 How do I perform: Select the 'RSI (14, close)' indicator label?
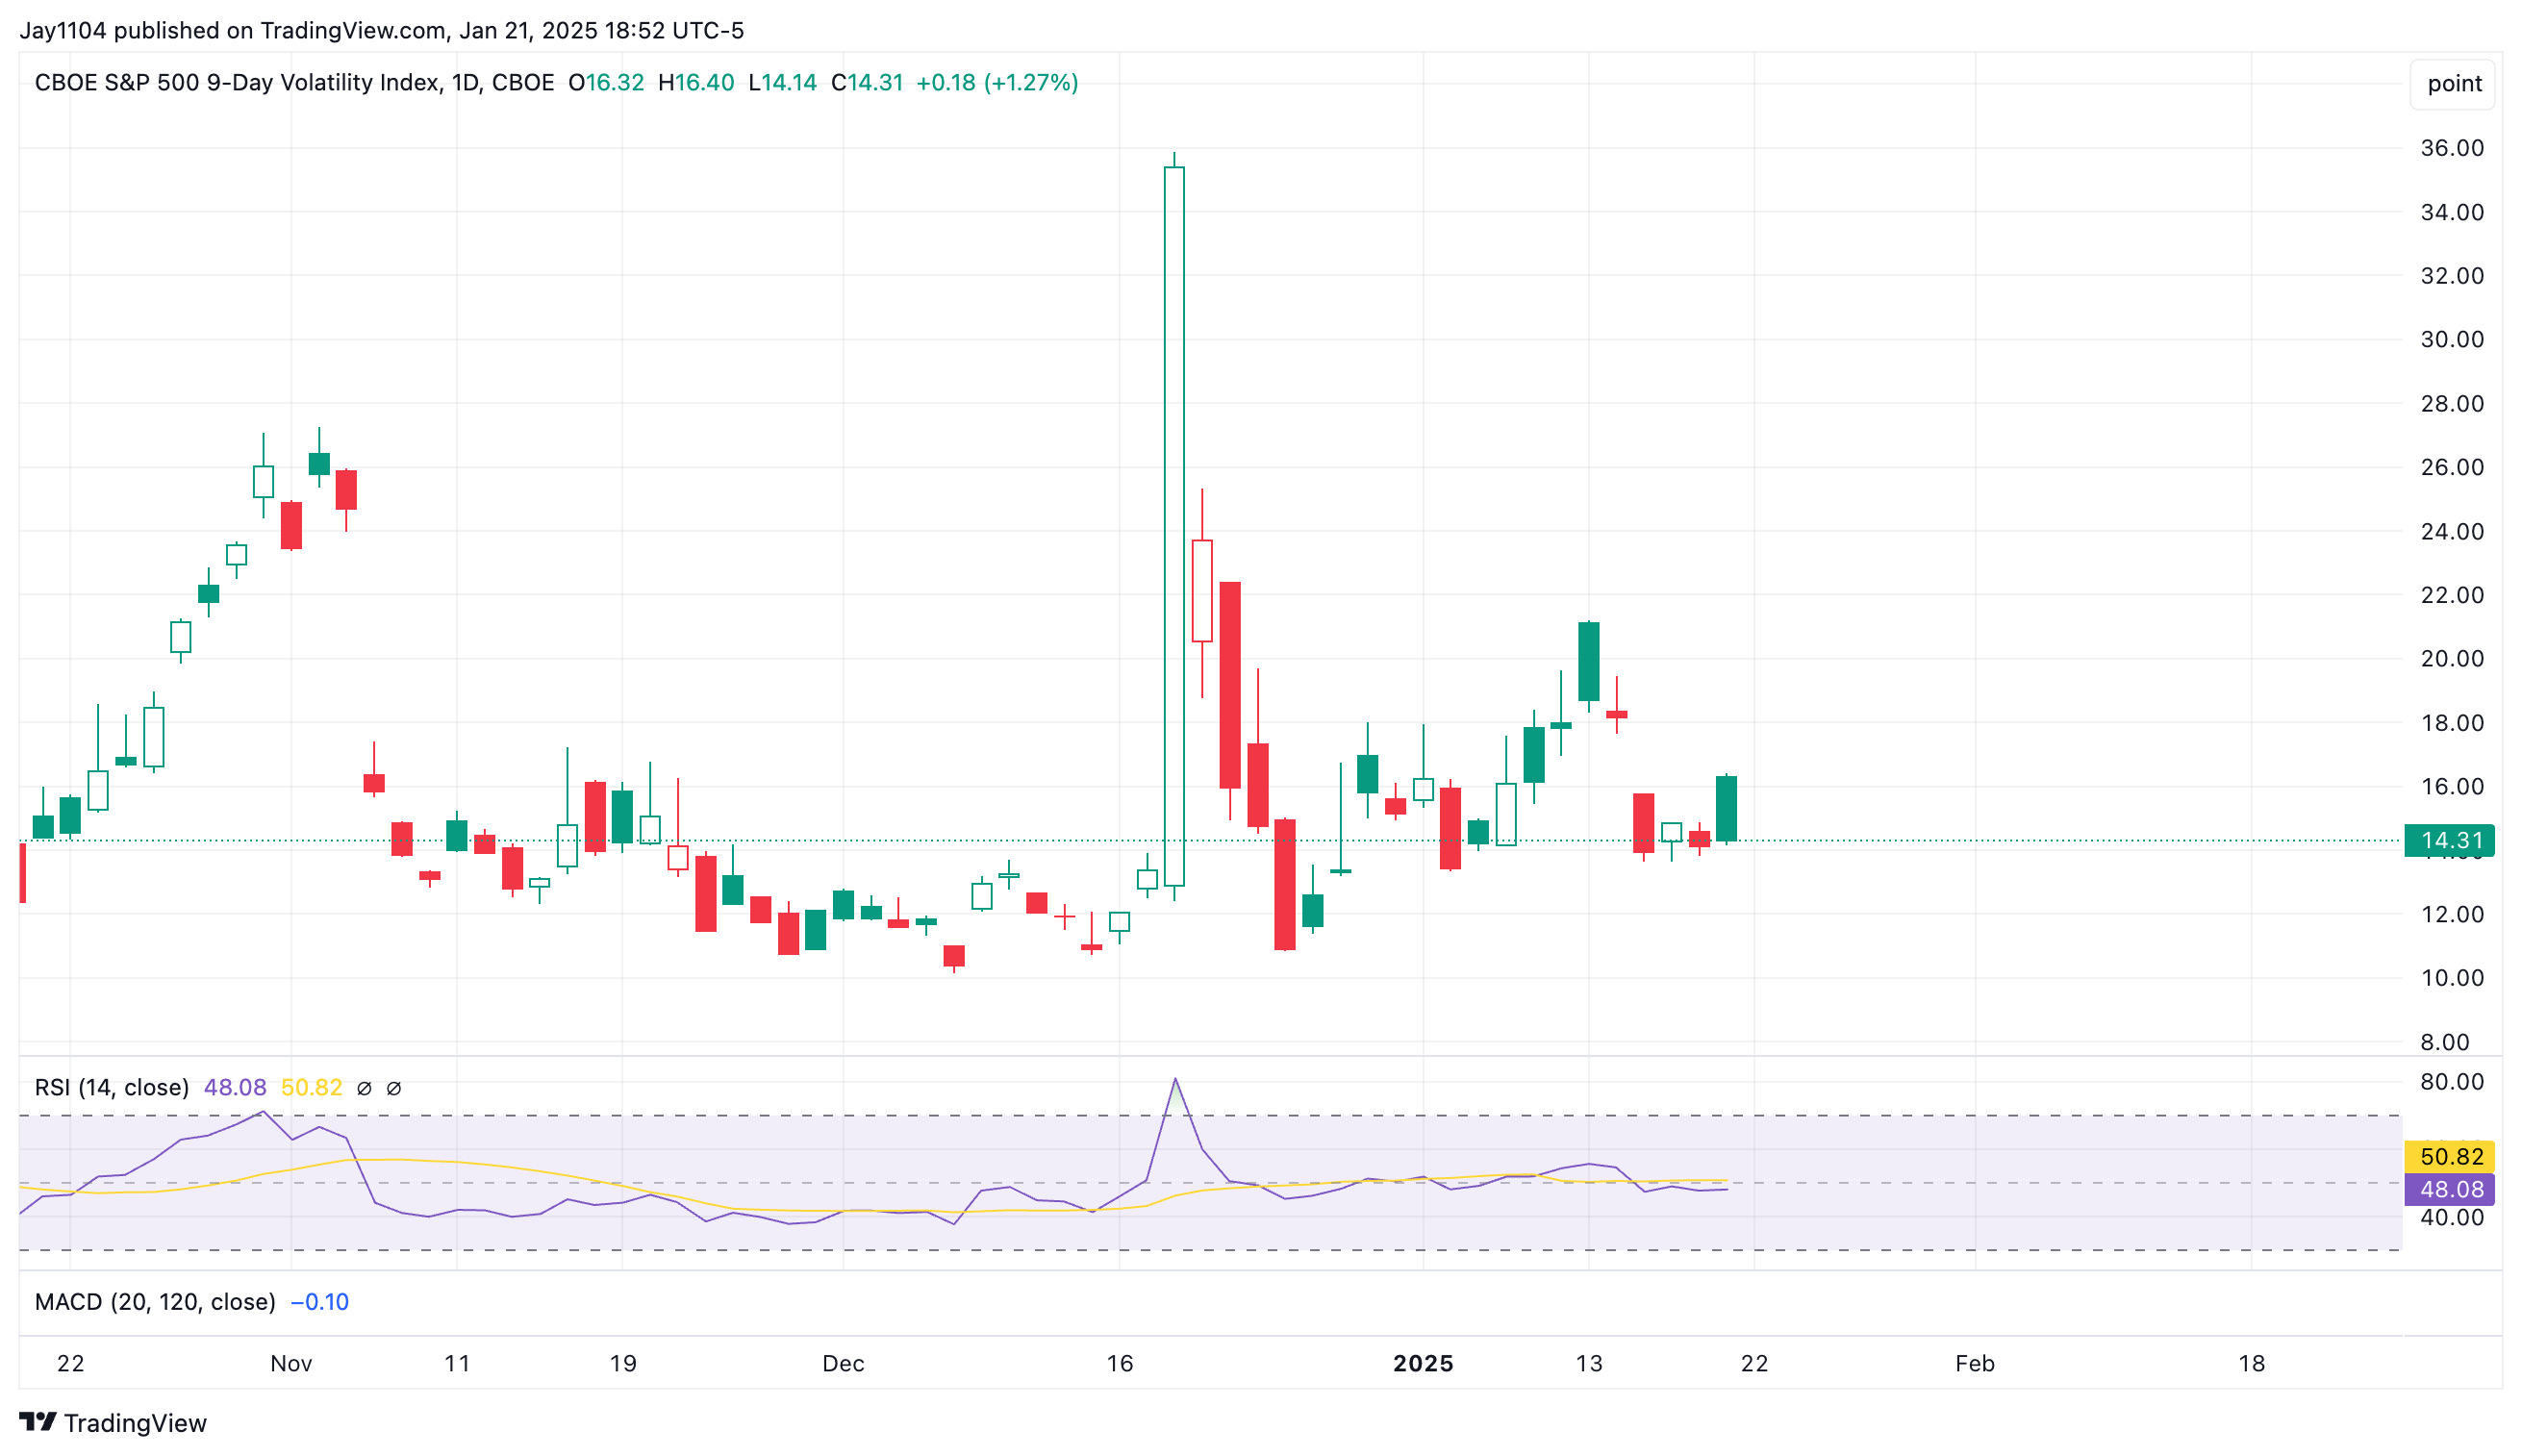pos(112,1087)
